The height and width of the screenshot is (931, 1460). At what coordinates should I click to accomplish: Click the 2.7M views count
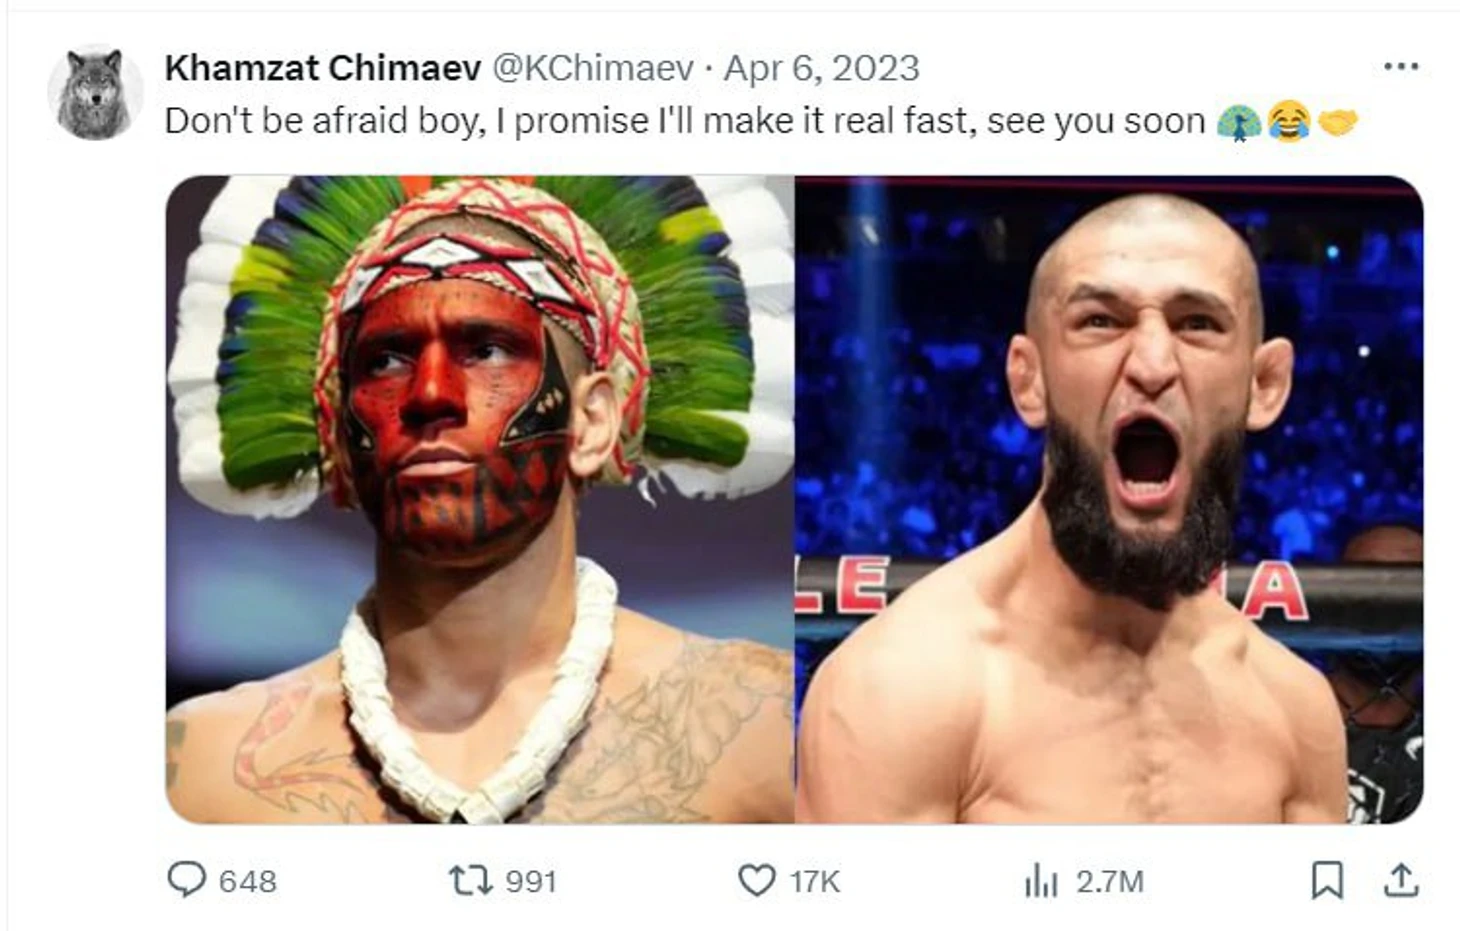[1109, 881]
